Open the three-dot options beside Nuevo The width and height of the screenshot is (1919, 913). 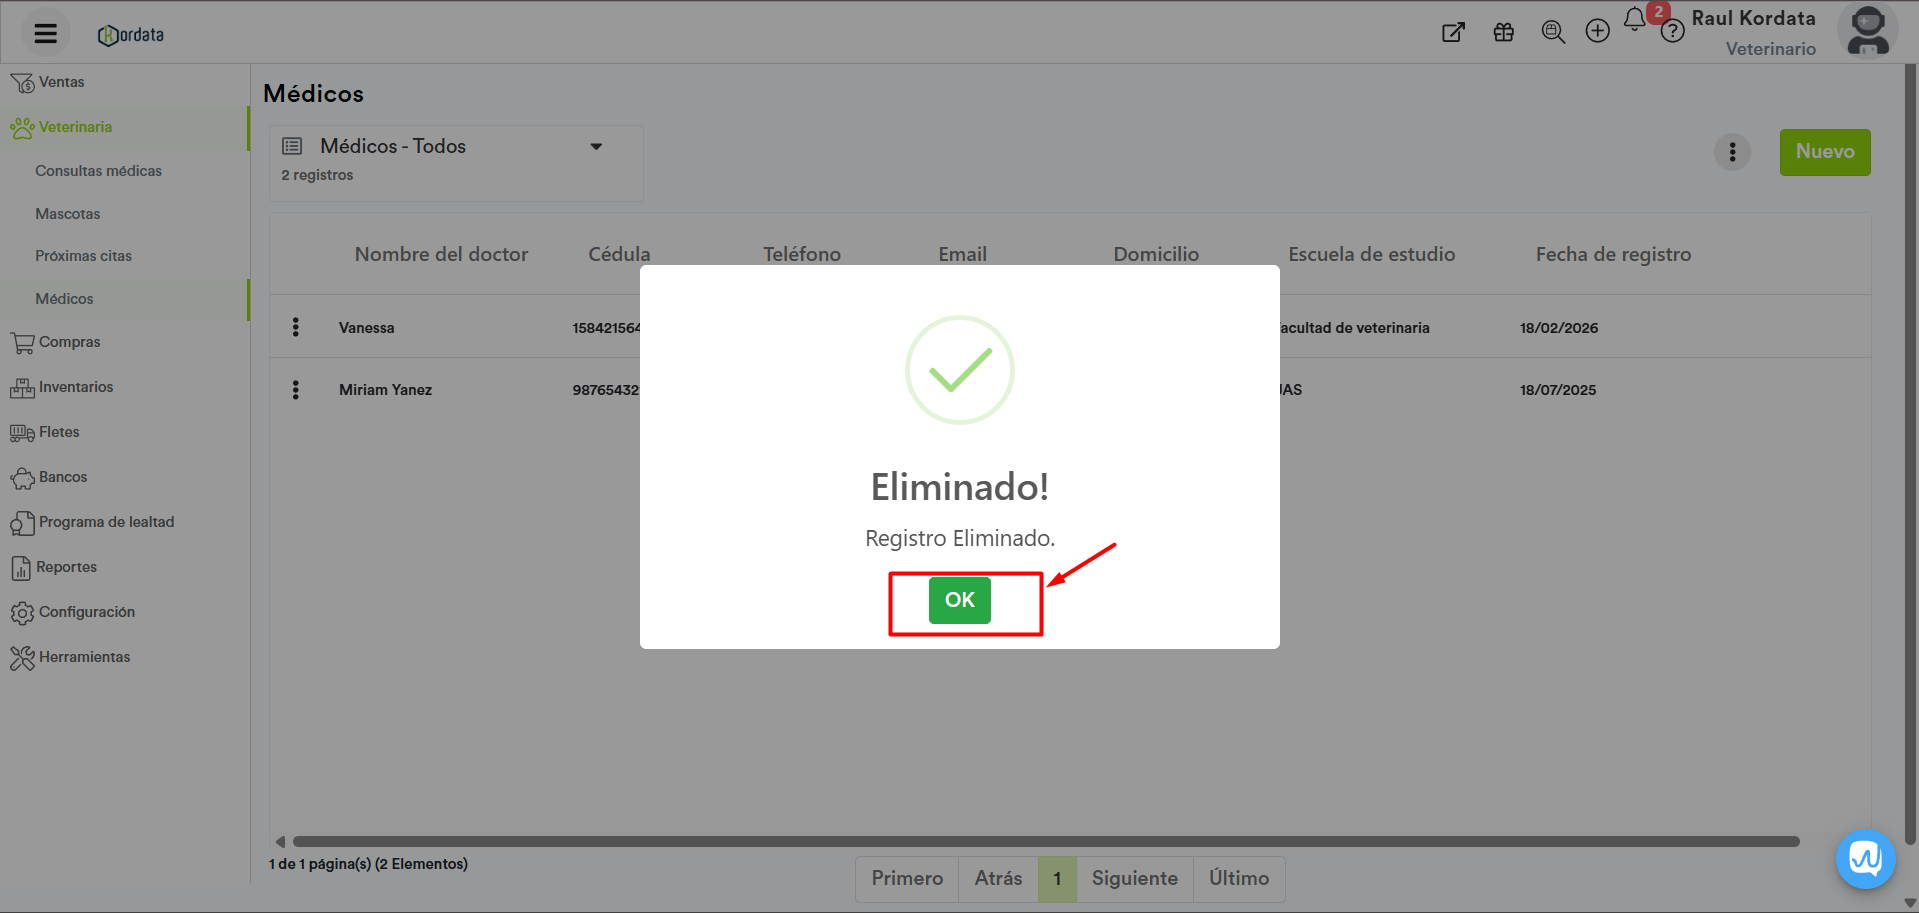(x=1732, y=152)
